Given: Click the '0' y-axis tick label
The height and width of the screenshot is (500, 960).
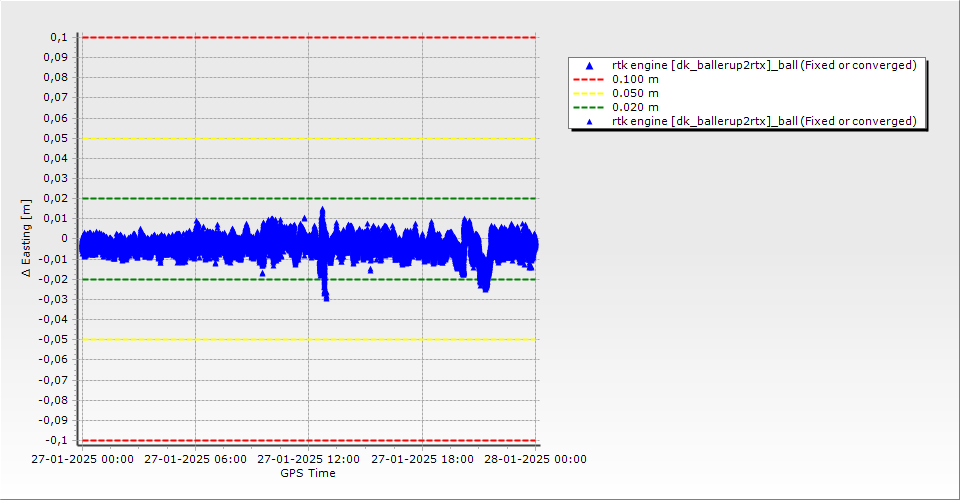Looking at the screenshot, I should point(64,239).
